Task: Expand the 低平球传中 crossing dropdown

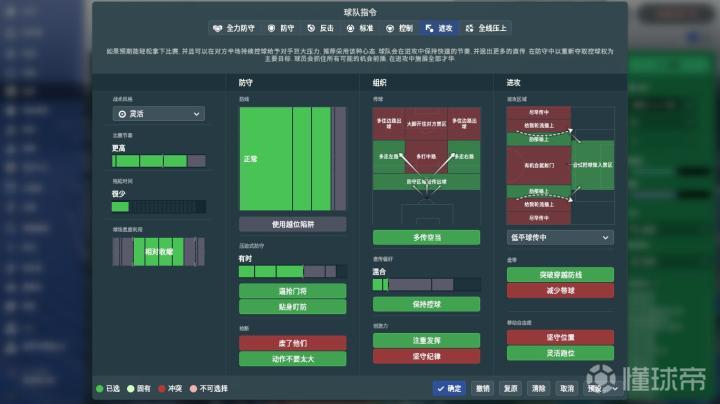Action: (559, 237)
